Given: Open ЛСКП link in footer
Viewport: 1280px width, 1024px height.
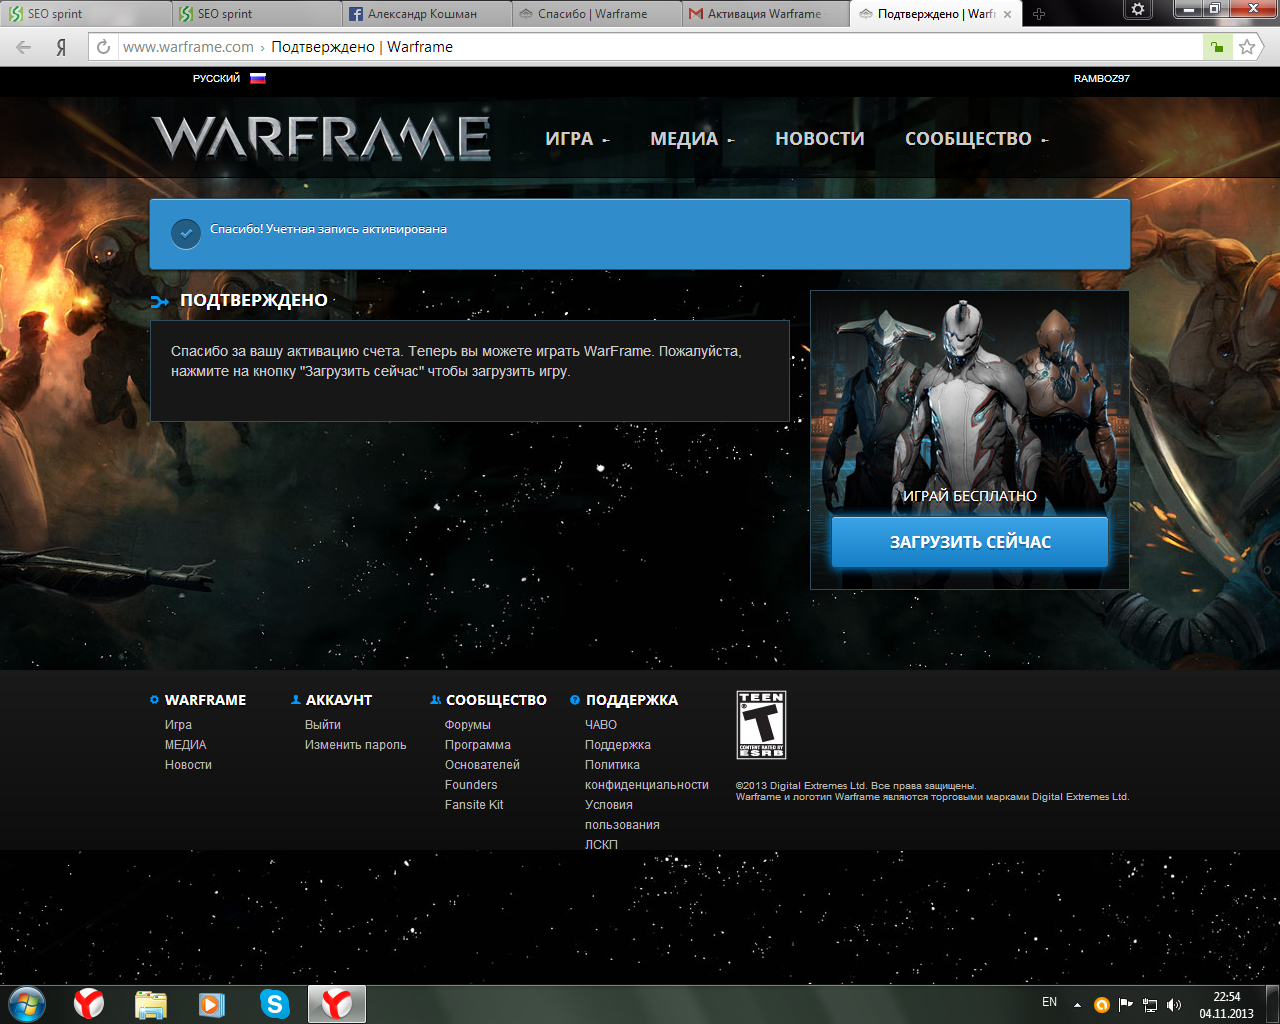Looking at the screenshot, I should point(601,845).
